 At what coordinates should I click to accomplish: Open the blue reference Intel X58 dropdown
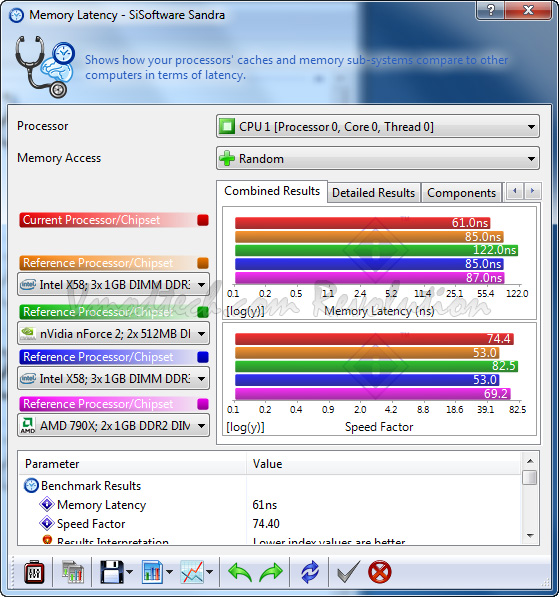click(113, 378)
